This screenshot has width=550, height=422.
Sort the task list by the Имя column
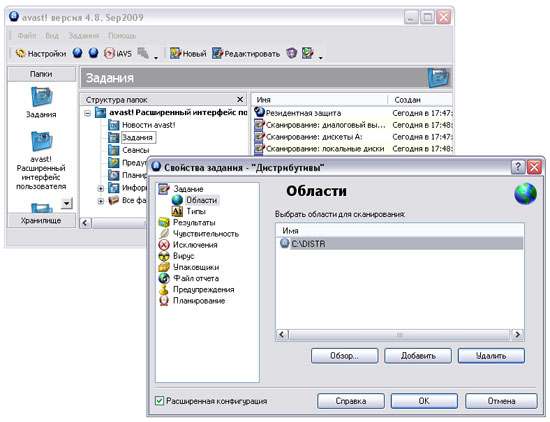pos(319,100)
